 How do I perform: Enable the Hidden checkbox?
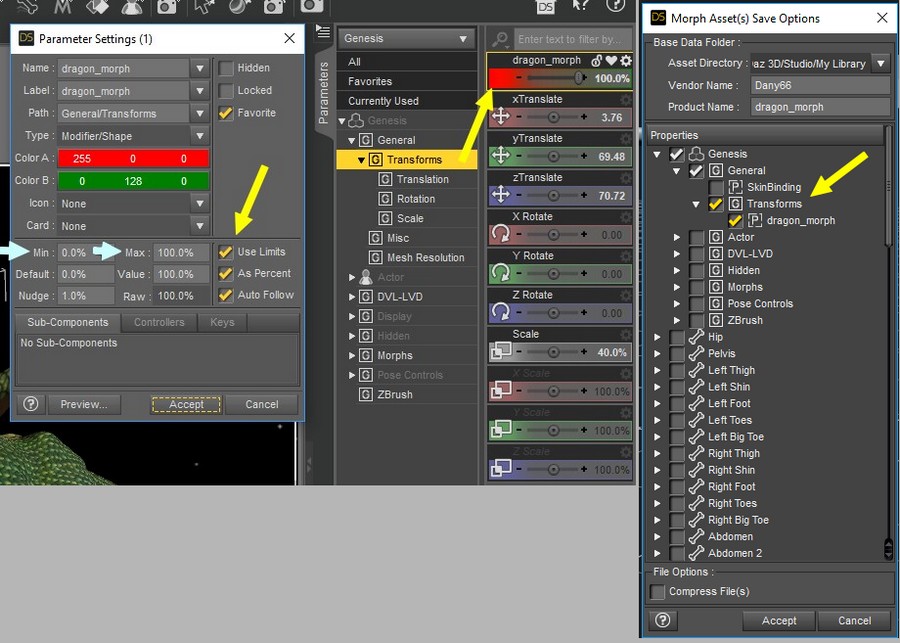click(226, 68)
